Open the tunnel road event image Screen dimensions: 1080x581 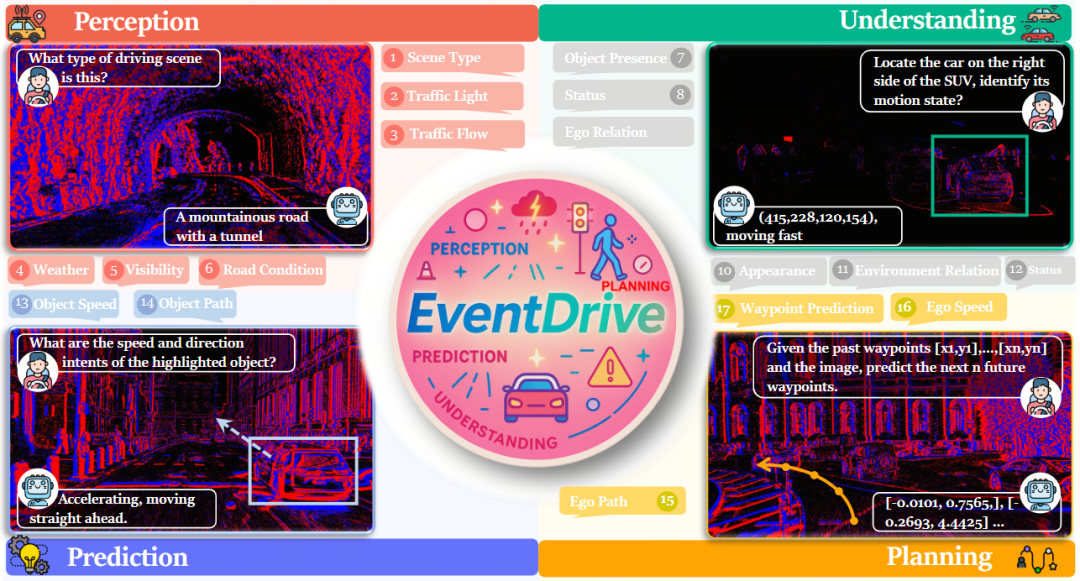pos(191,147)
